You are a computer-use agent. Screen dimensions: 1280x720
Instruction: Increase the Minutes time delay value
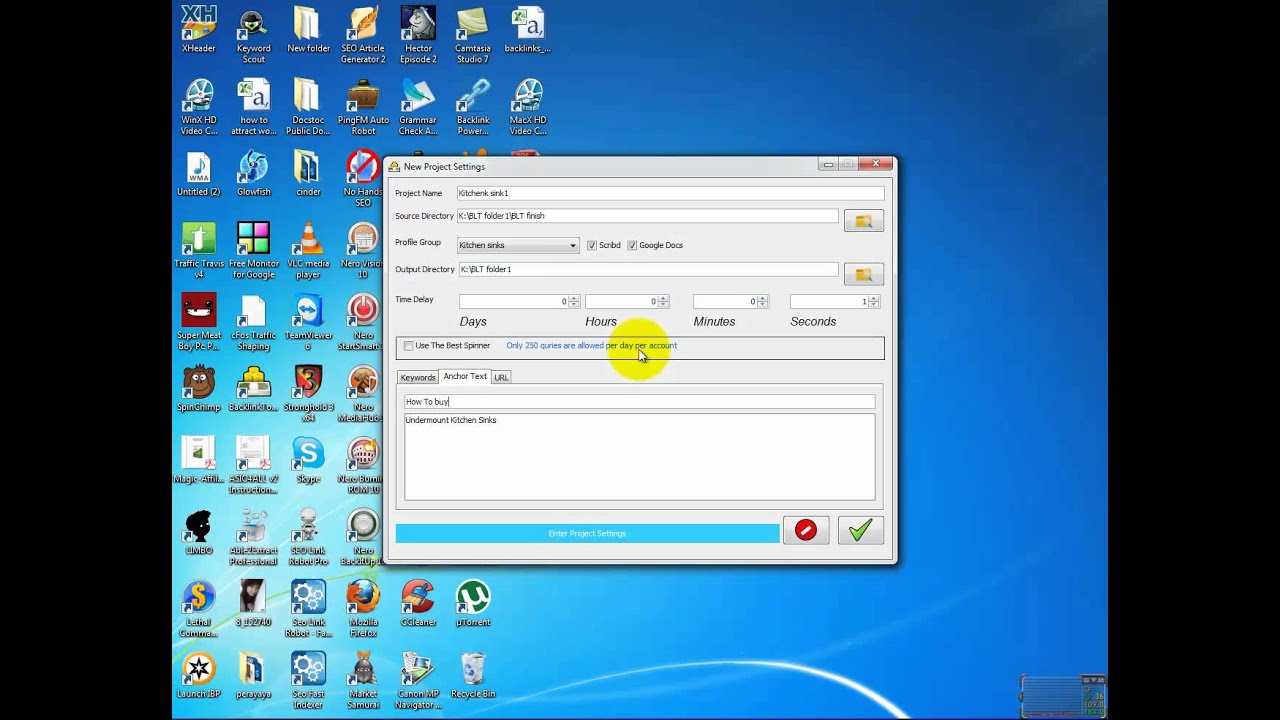point(763,298)
